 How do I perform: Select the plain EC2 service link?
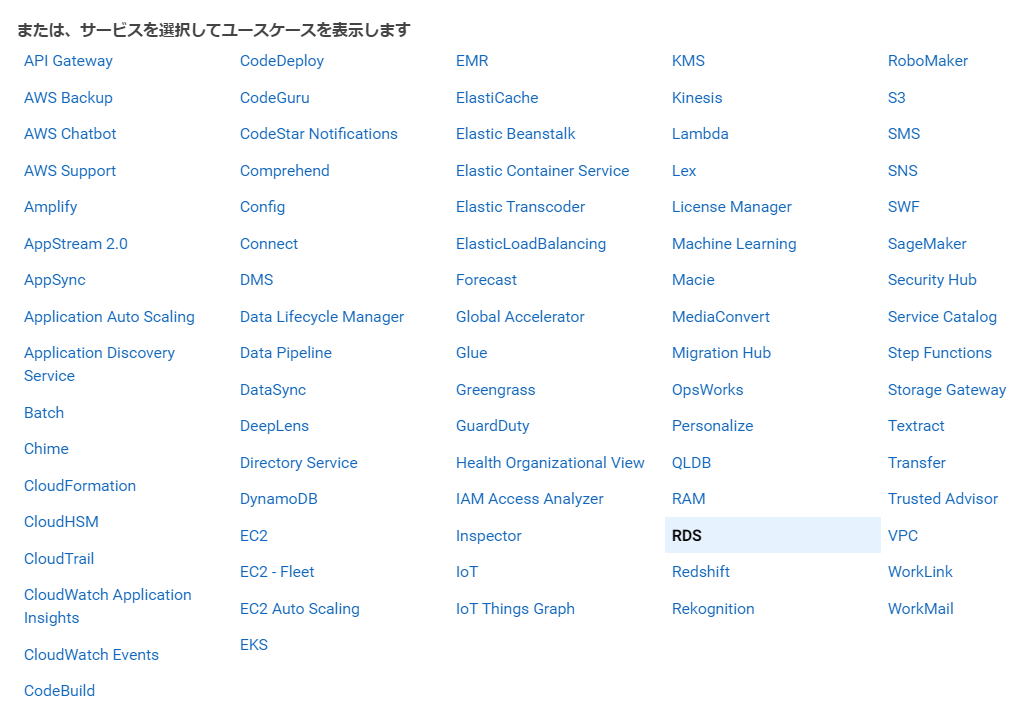(x=254, y=536)
